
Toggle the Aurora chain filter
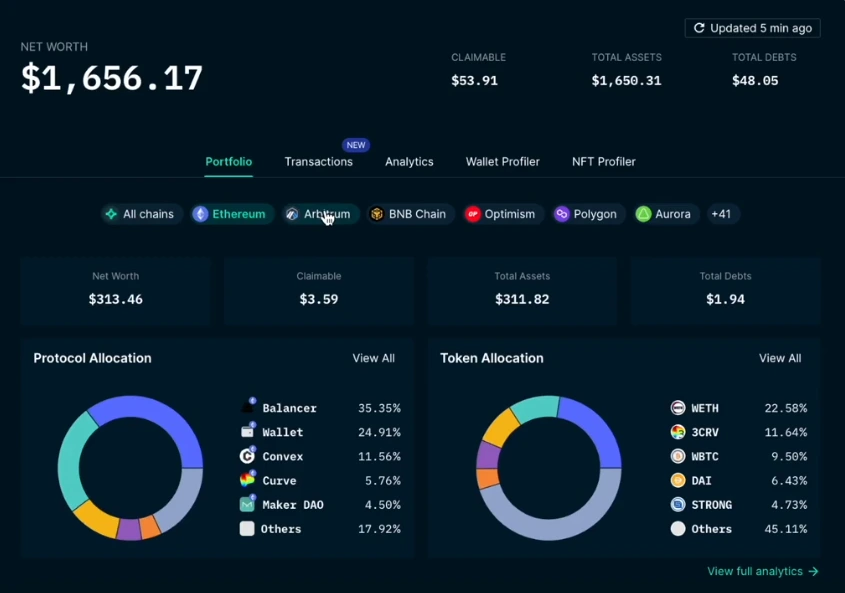click(645, 213)
